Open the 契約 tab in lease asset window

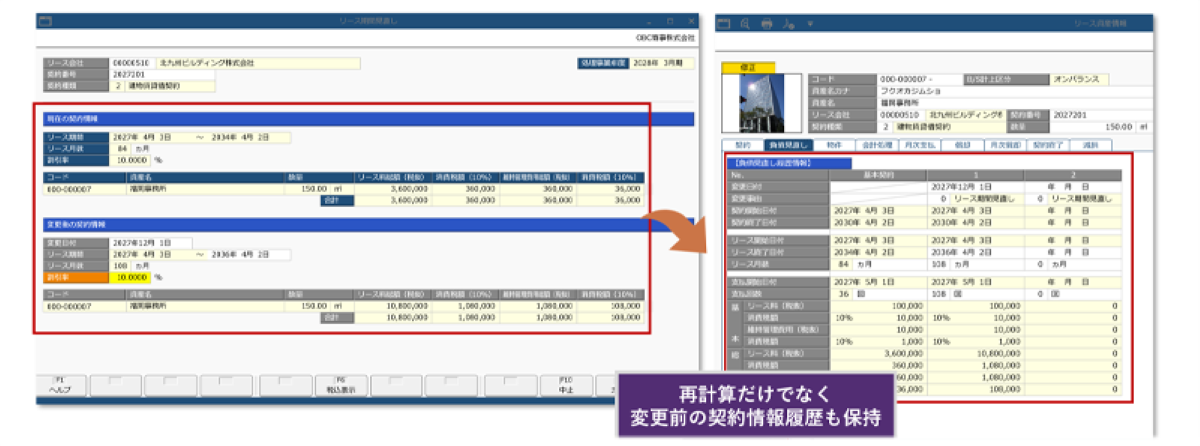tap(741, 145)
